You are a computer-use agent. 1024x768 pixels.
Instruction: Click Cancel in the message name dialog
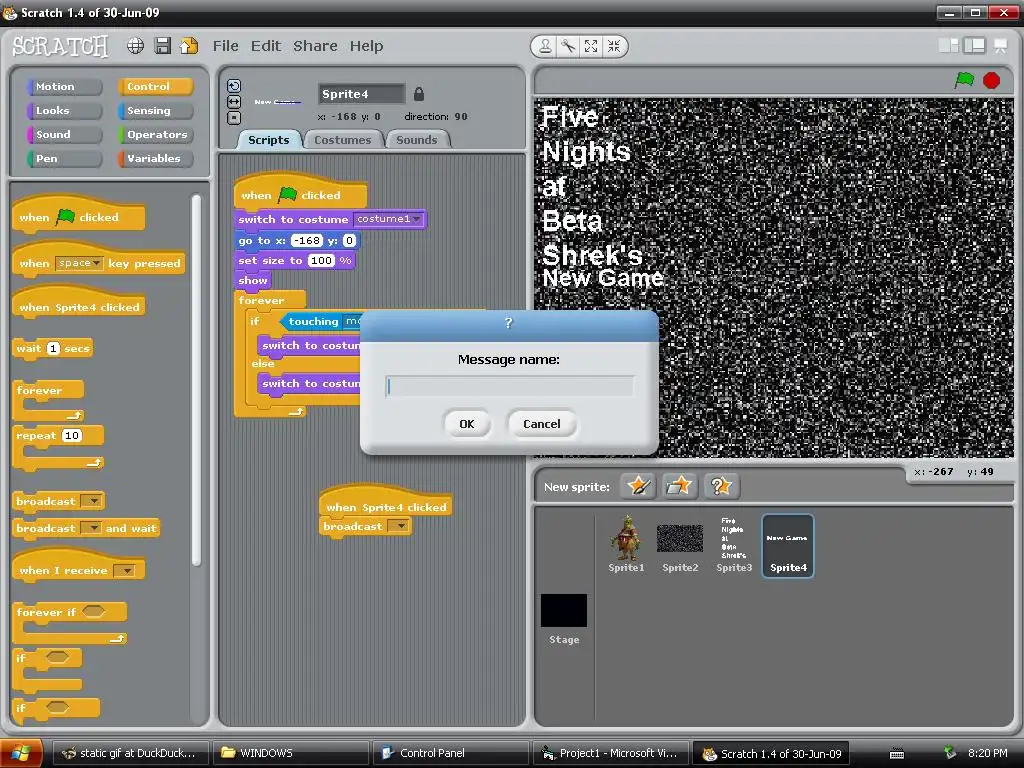pos(541,424)
